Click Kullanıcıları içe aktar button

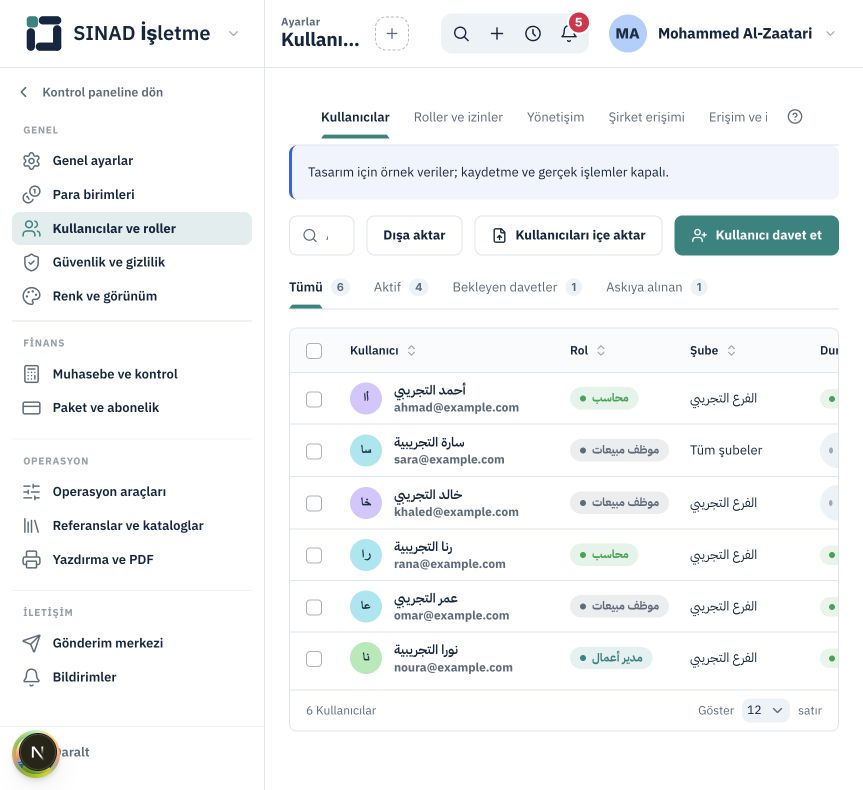tap(569, 236)
